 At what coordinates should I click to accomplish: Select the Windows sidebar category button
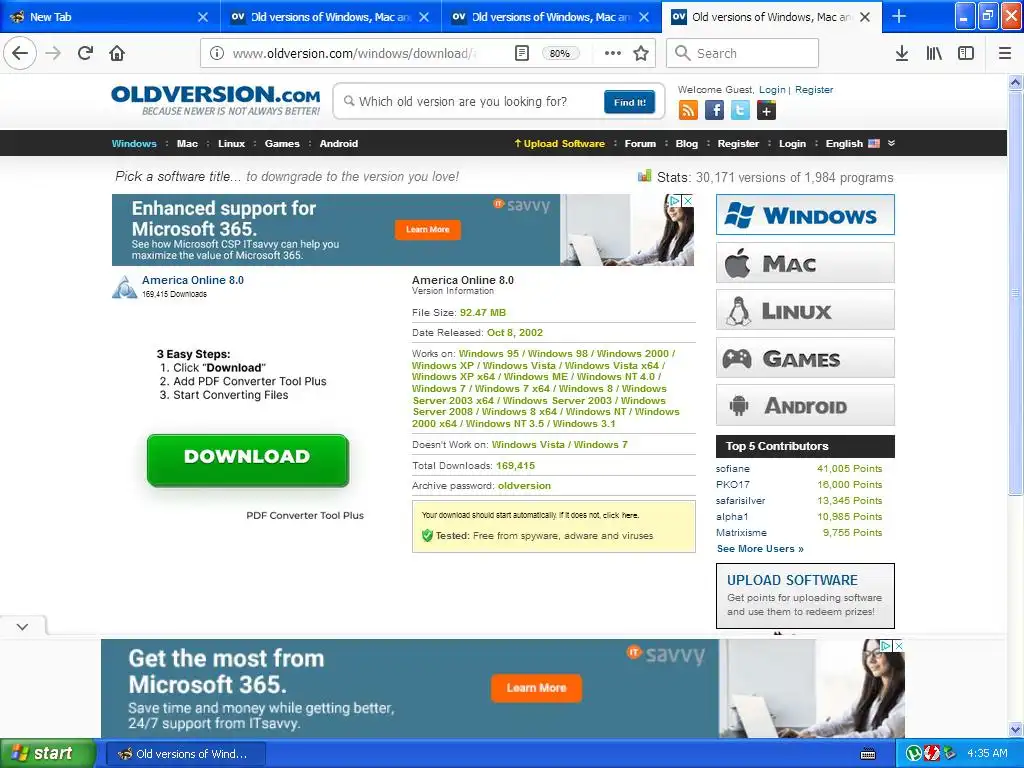tap(805, 214)
